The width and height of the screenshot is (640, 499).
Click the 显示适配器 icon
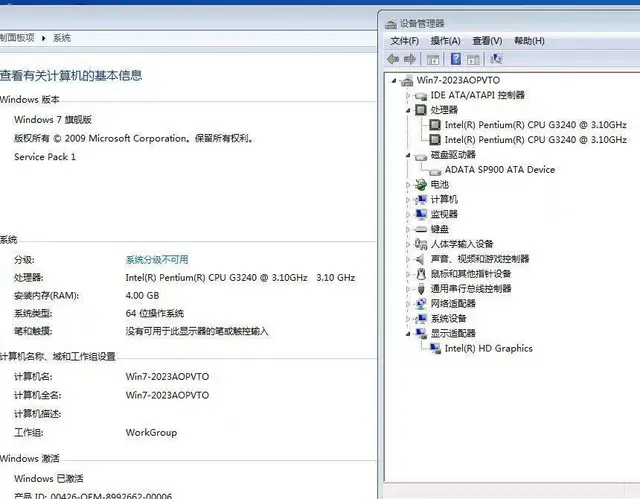[421, 333]
